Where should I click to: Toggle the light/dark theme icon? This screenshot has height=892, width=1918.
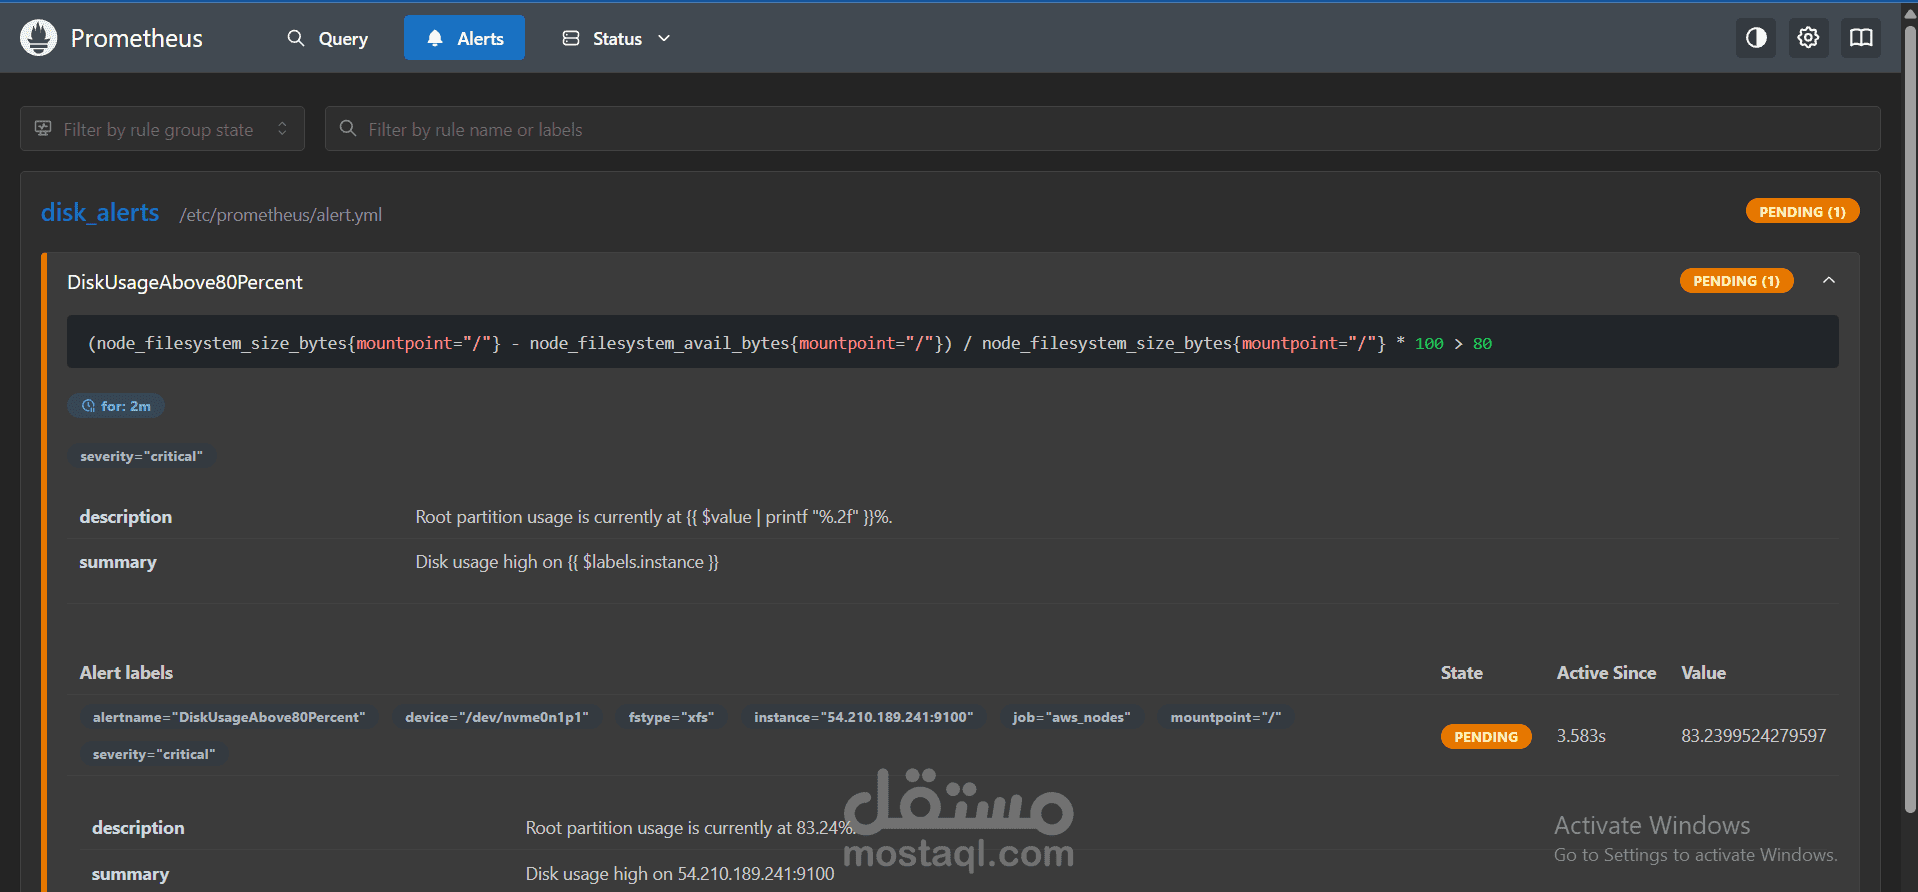[x=1756, y=38]
